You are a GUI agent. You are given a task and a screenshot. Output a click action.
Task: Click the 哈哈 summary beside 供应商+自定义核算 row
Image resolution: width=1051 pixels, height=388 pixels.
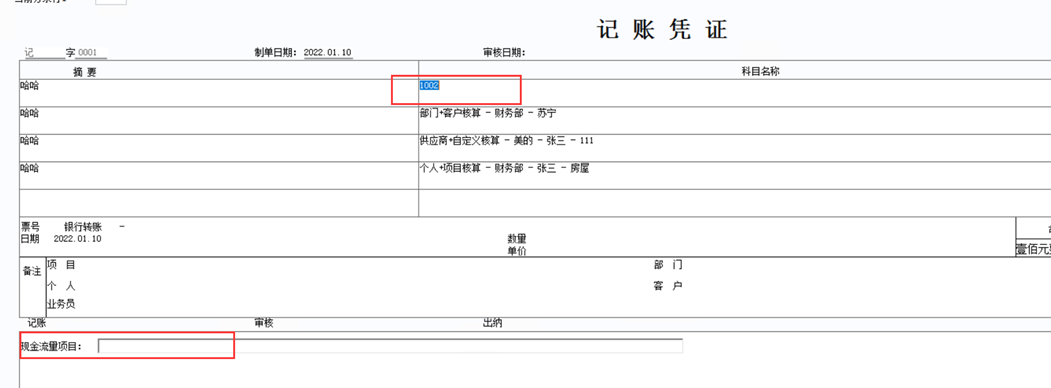[x=29, y=141]
